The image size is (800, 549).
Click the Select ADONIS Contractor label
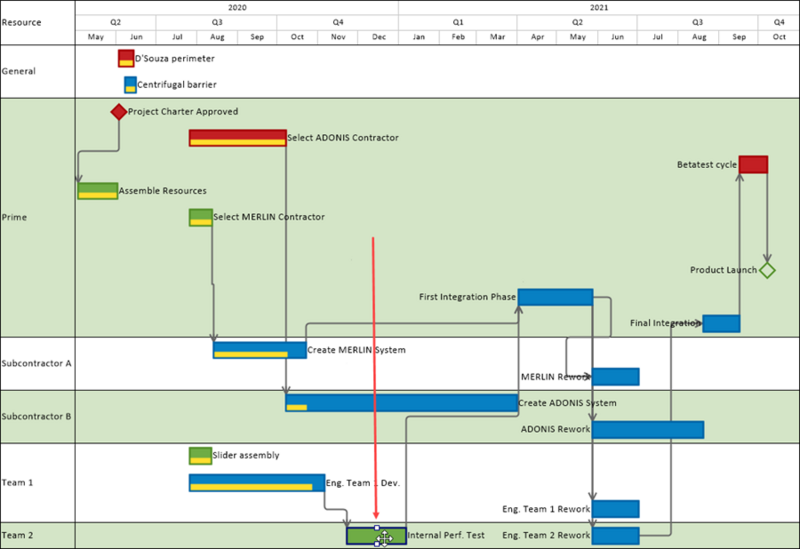(343, 138)
